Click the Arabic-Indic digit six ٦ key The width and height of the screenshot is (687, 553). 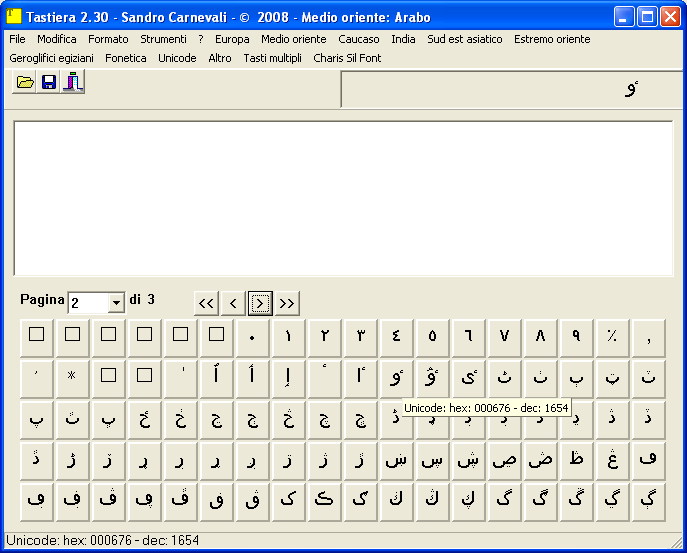468,338
